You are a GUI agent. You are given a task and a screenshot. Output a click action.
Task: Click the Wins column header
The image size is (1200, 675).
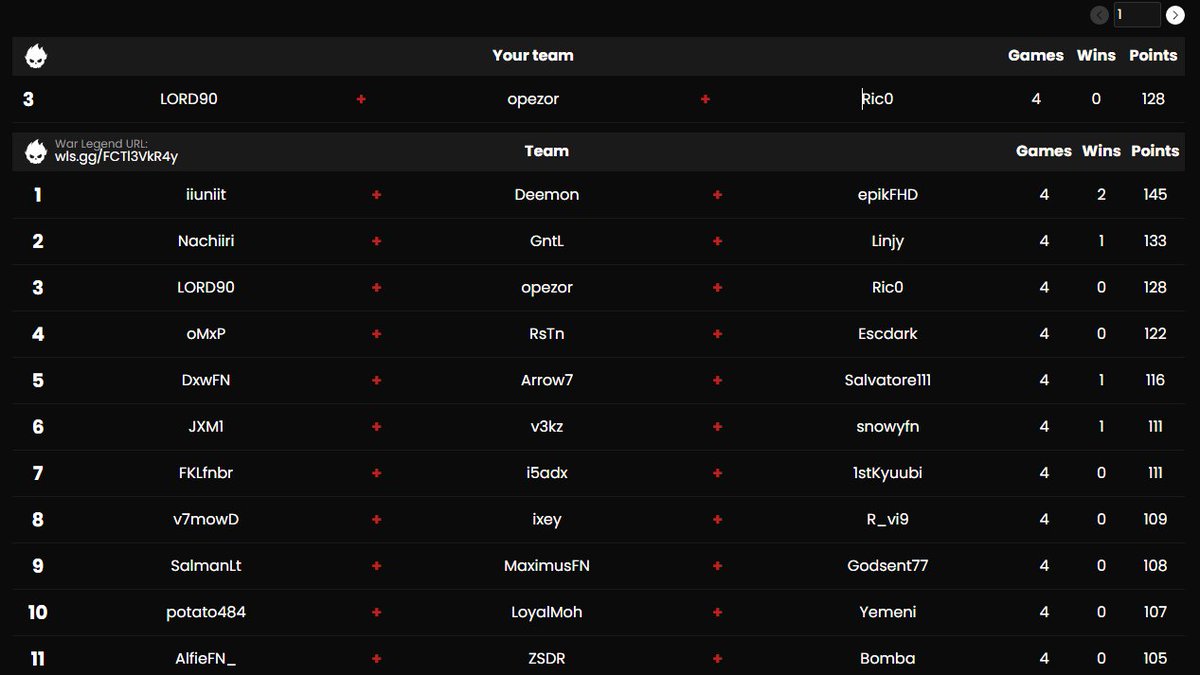pos(1101,150)
